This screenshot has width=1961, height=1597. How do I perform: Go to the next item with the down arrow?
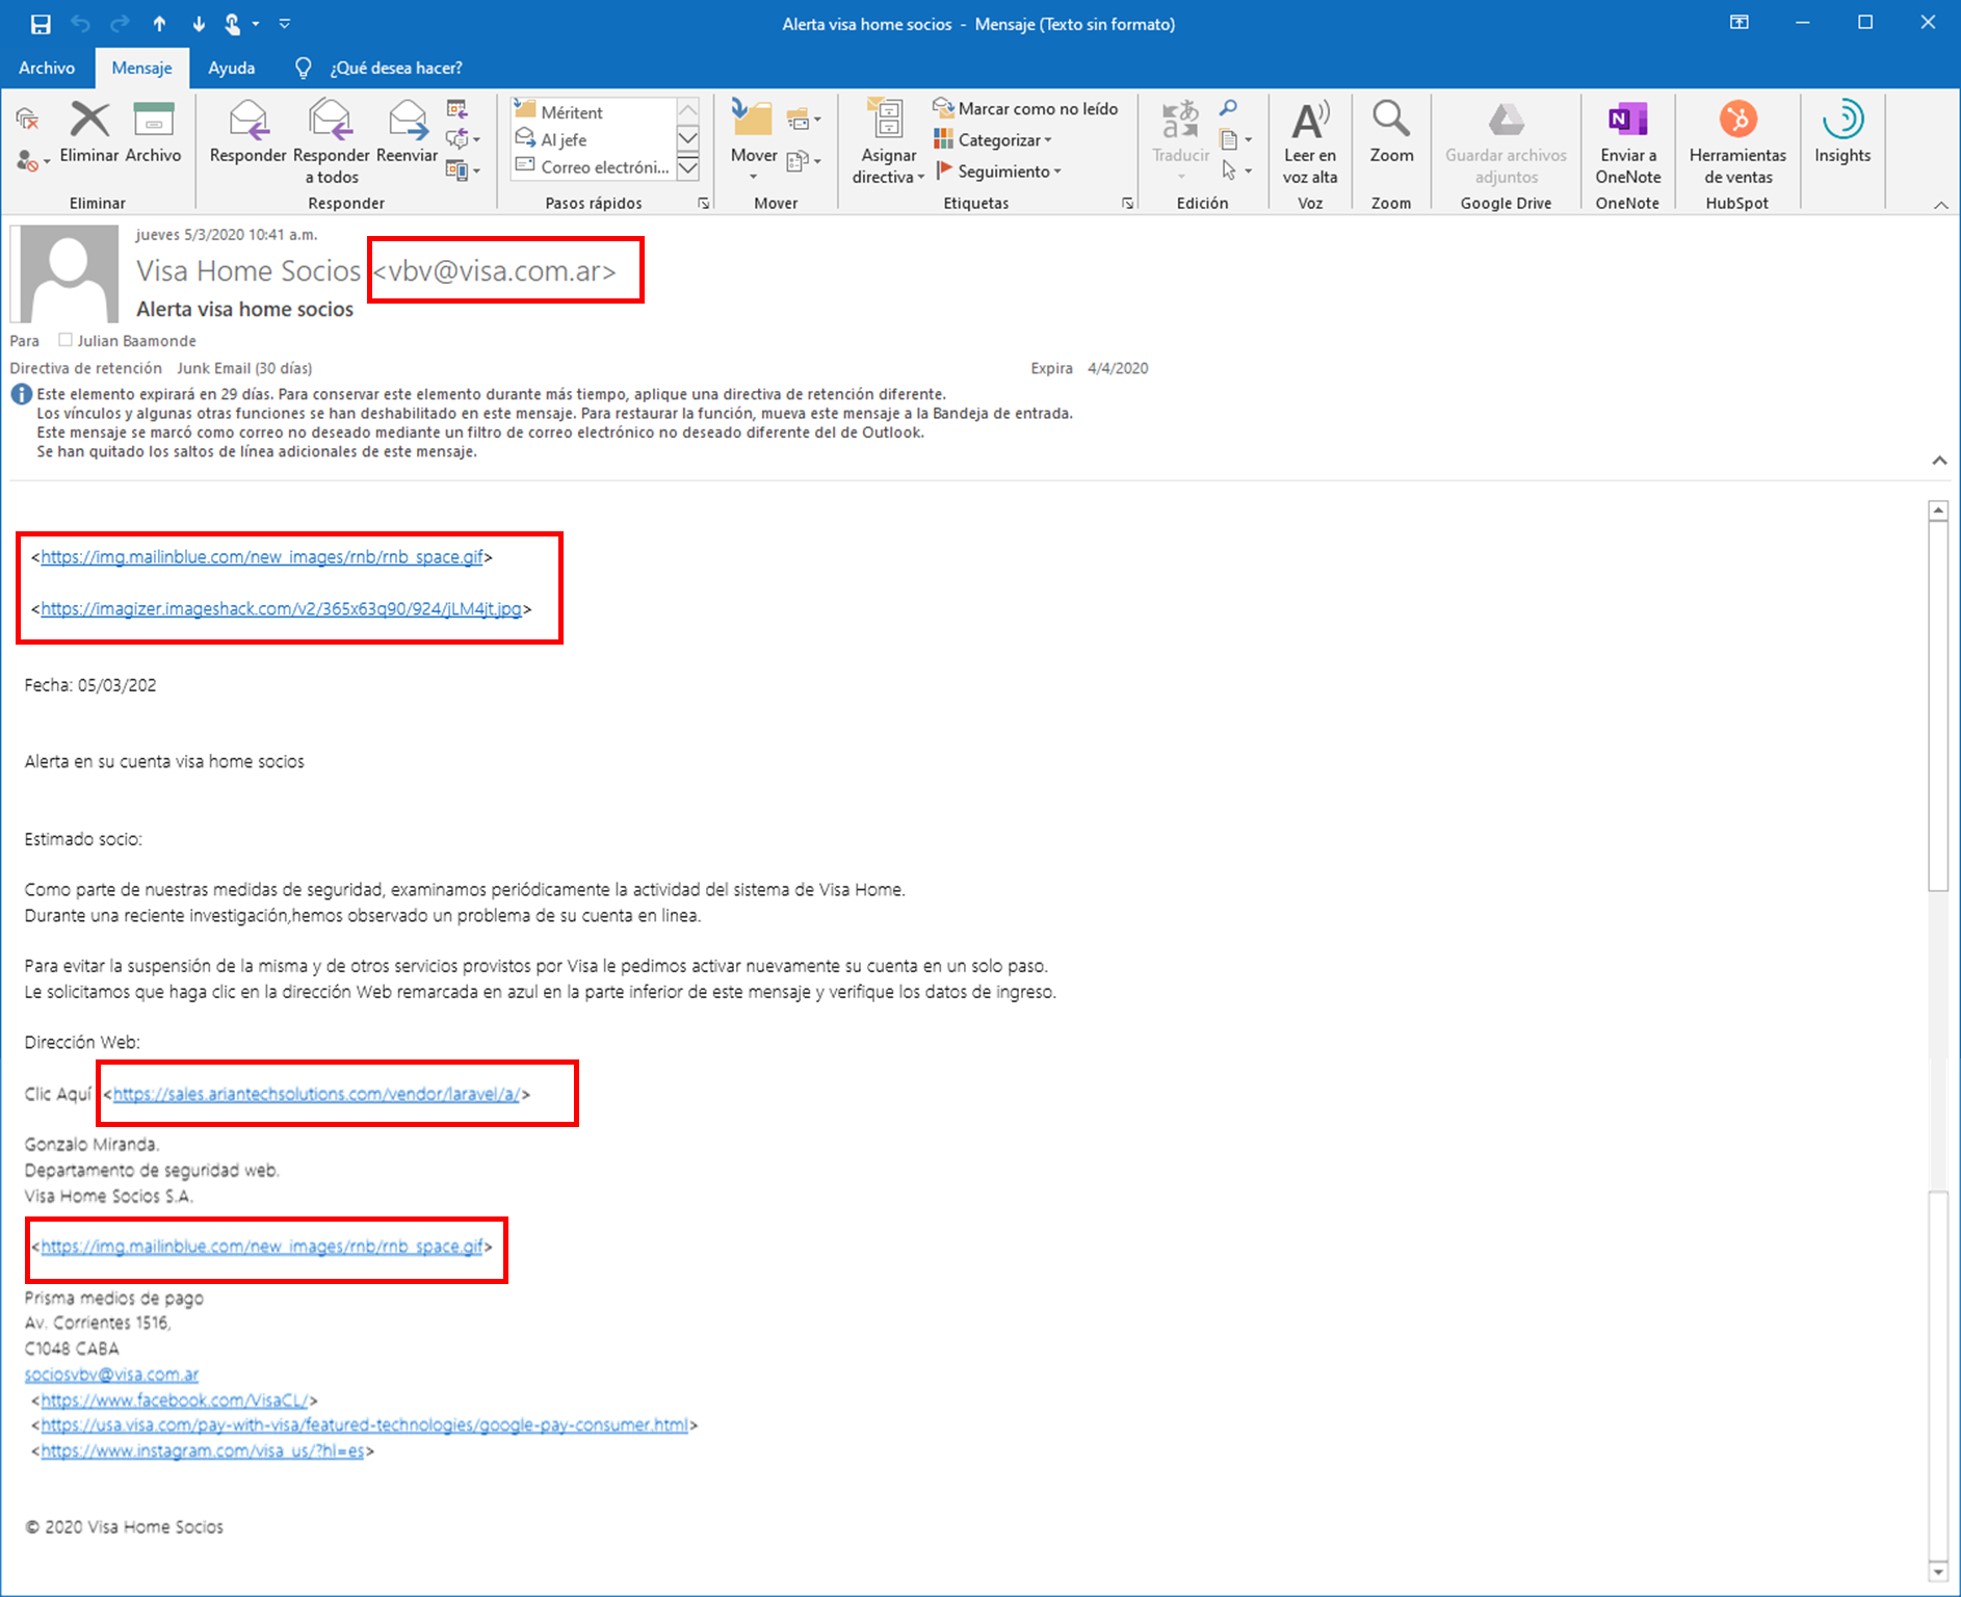(198, 23)
